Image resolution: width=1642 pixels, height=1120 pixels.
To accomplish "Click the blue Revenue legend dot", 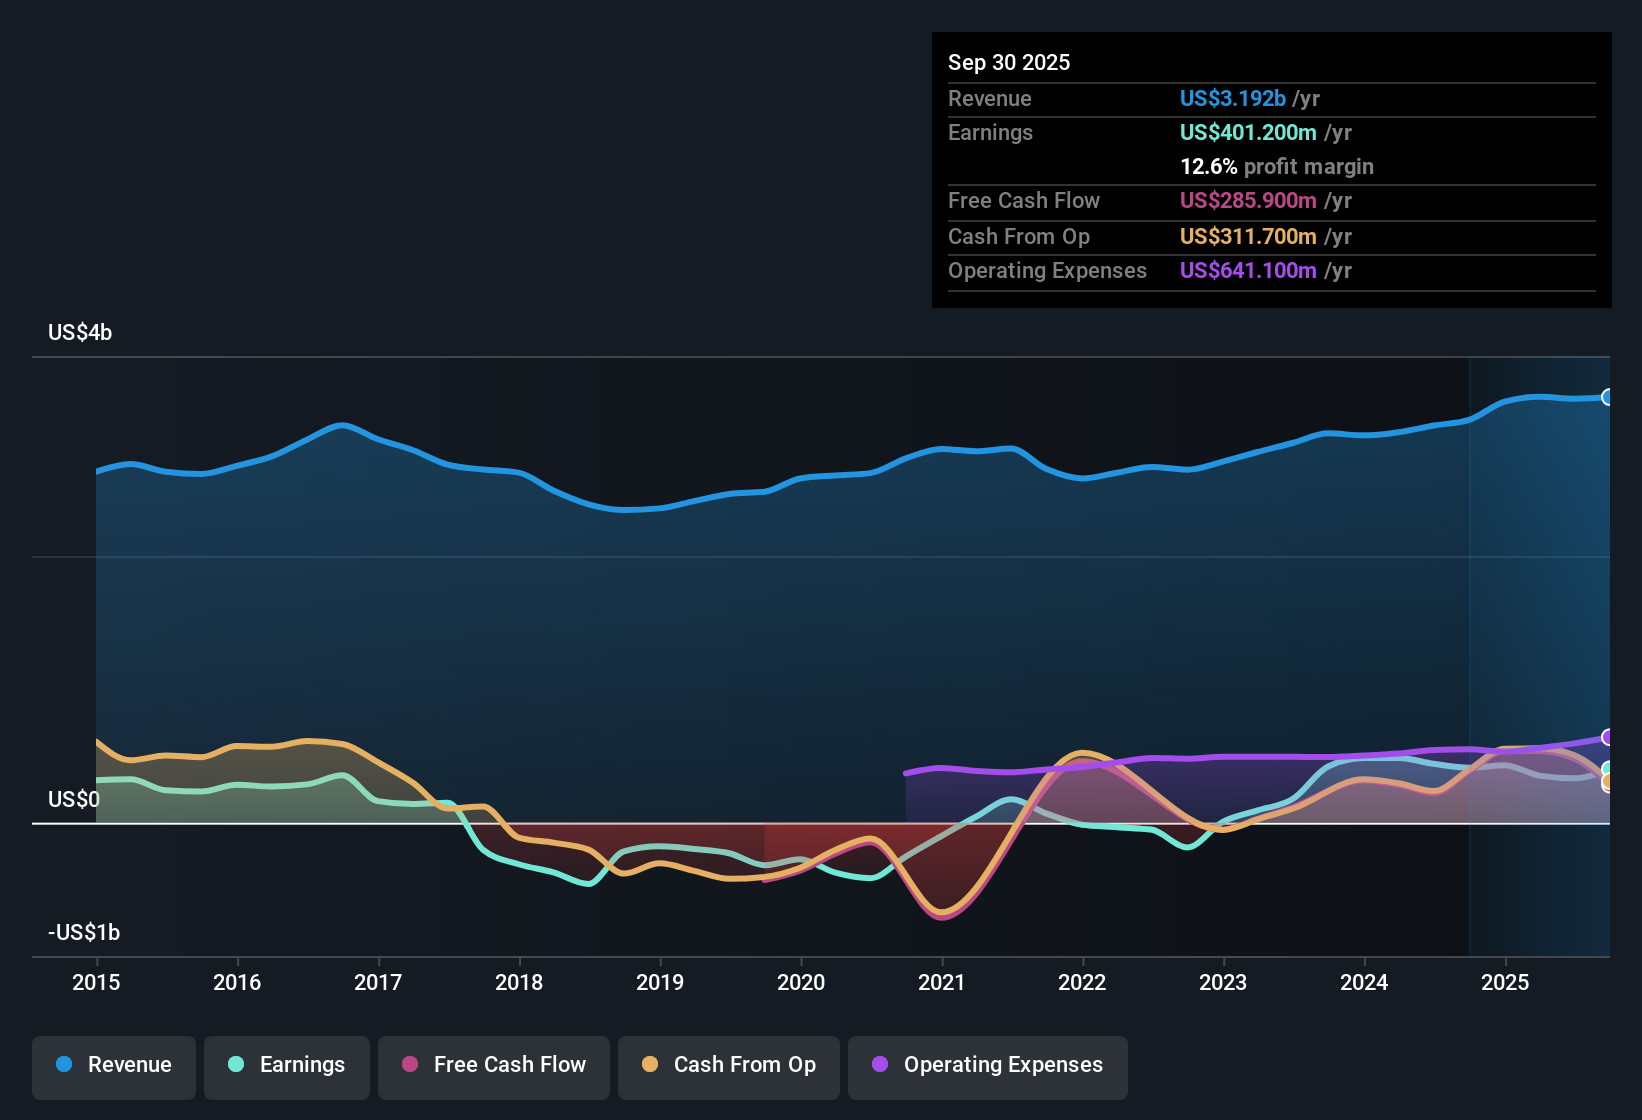I will 64,1064.
